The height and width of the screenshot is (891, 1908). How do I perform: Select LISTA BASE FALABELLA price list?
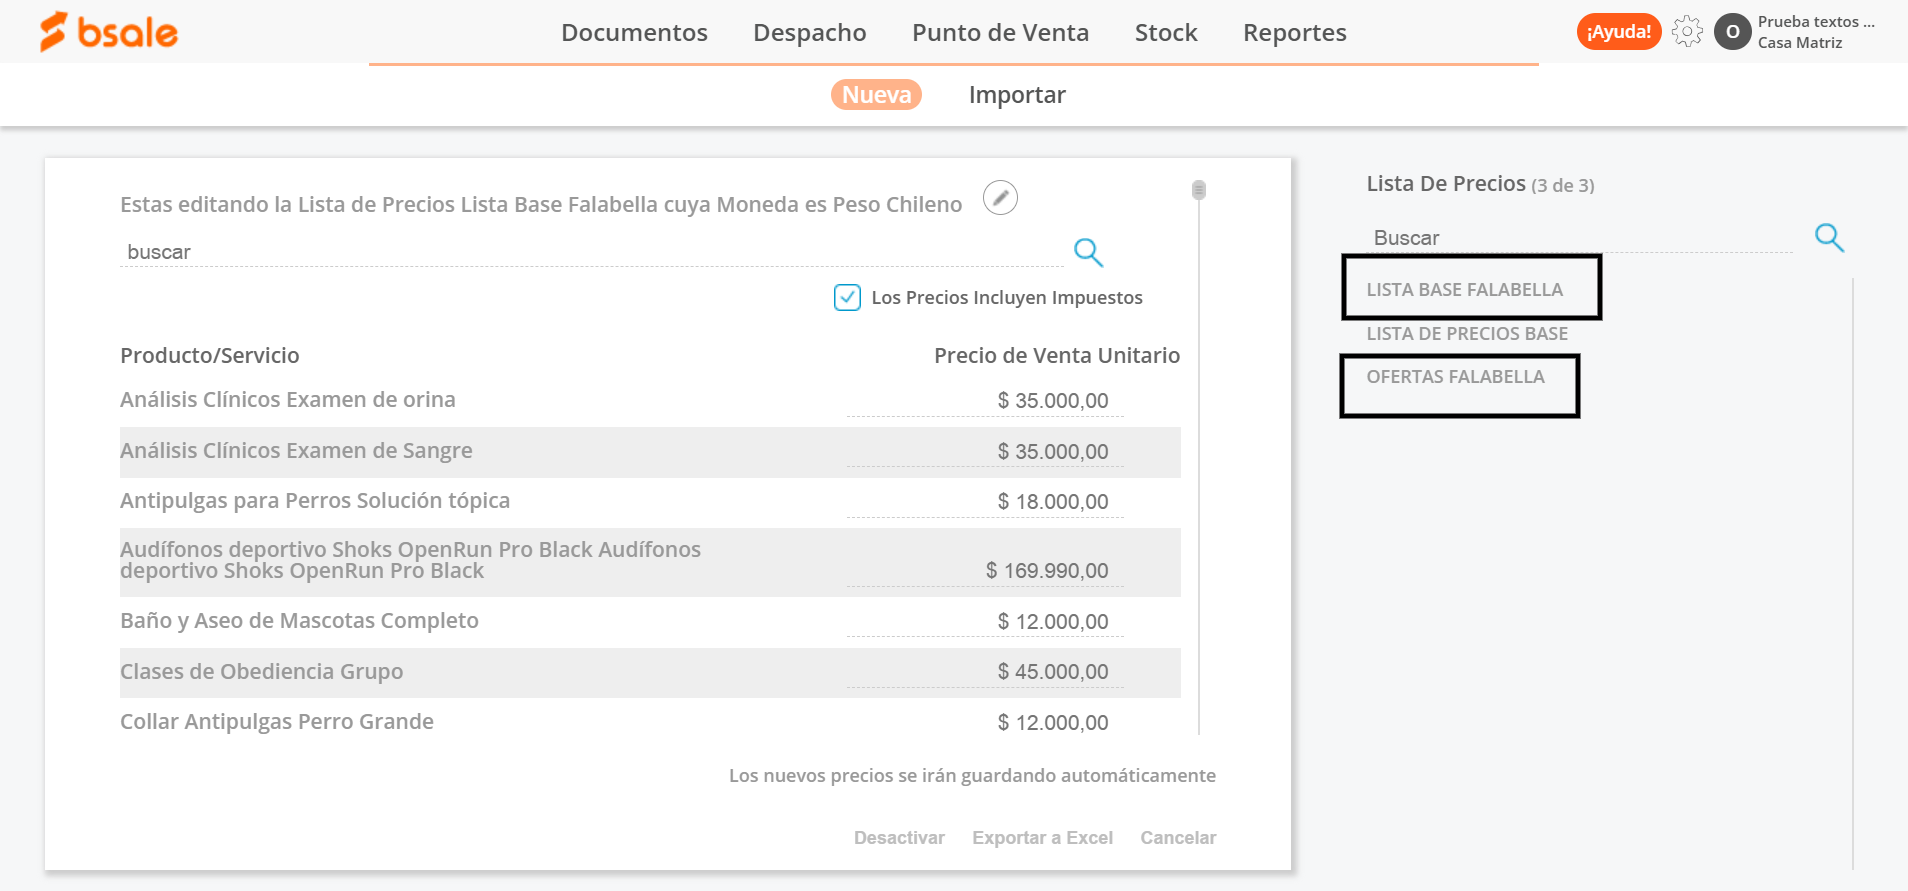1464,290
